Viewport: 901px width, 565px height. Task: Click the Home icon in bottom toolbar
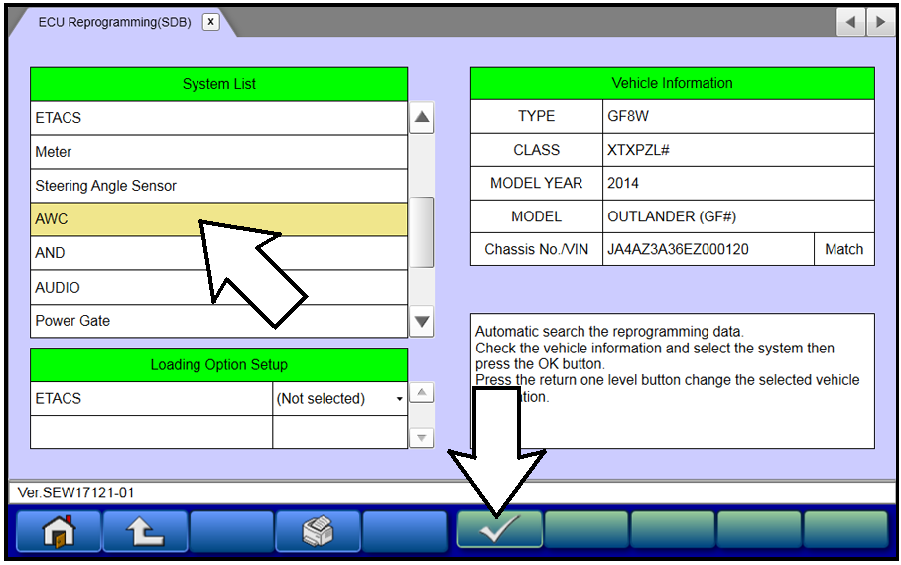point(58,530)
